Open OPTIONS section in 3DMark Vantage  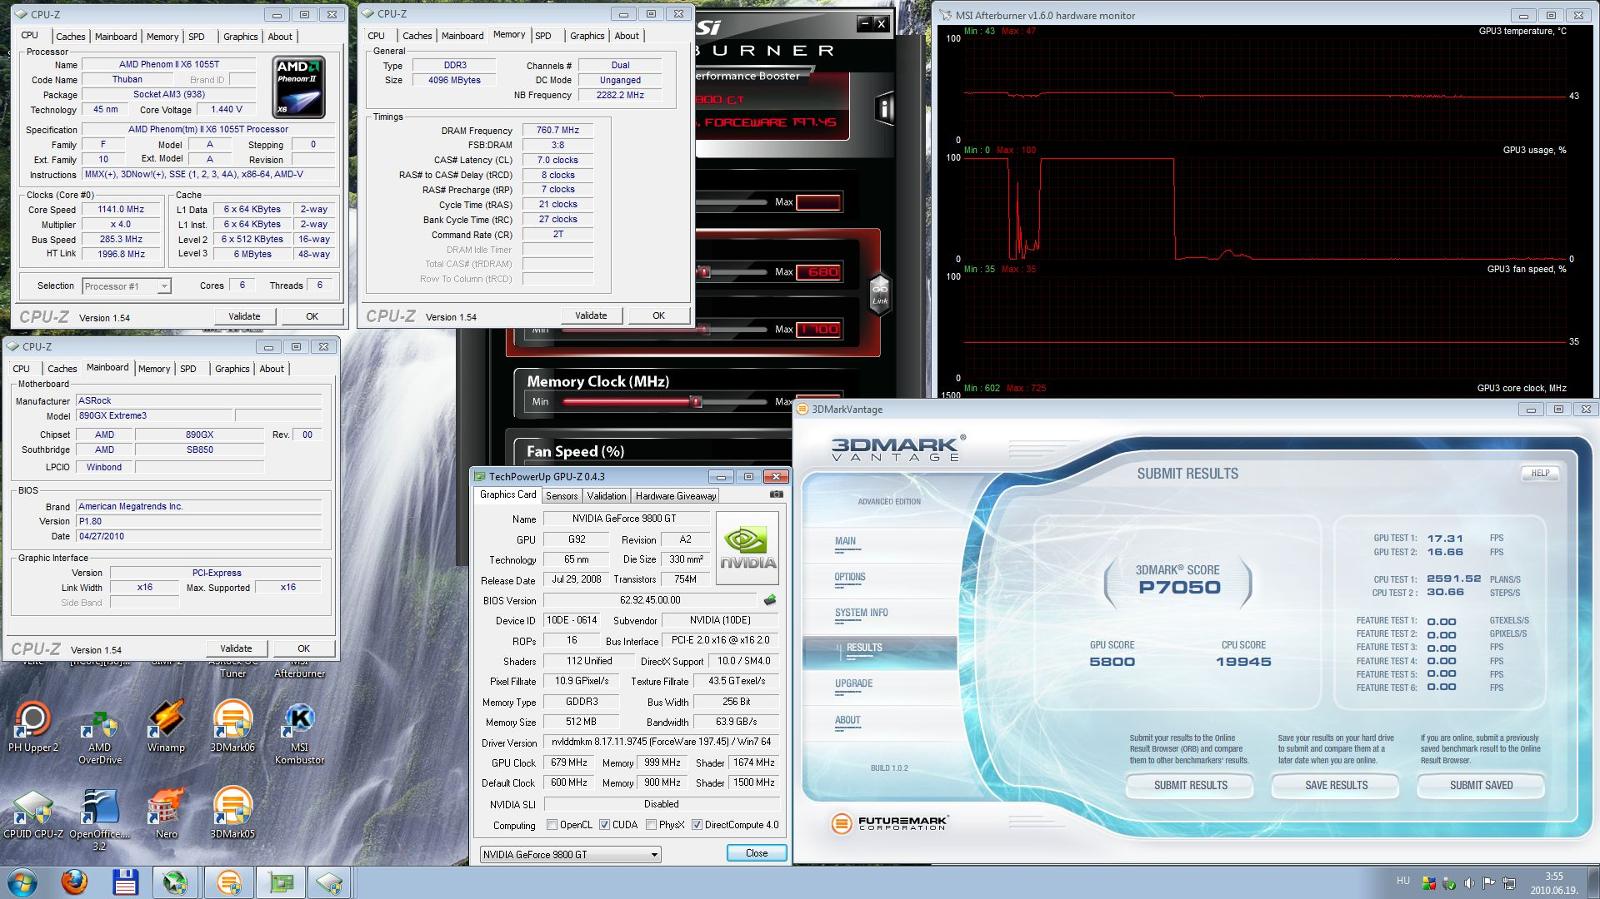click(x=850, y=577)
